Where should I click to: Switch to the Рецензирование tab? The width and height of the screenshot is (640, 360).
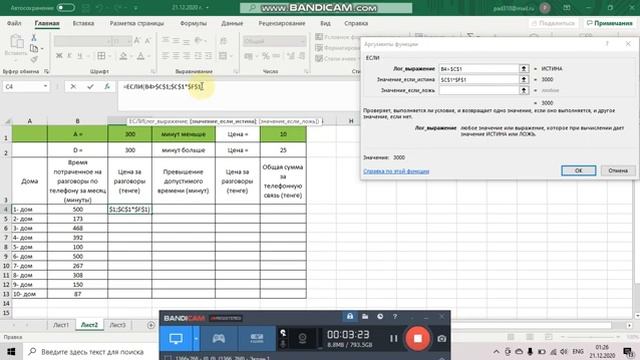click(282, 23)
